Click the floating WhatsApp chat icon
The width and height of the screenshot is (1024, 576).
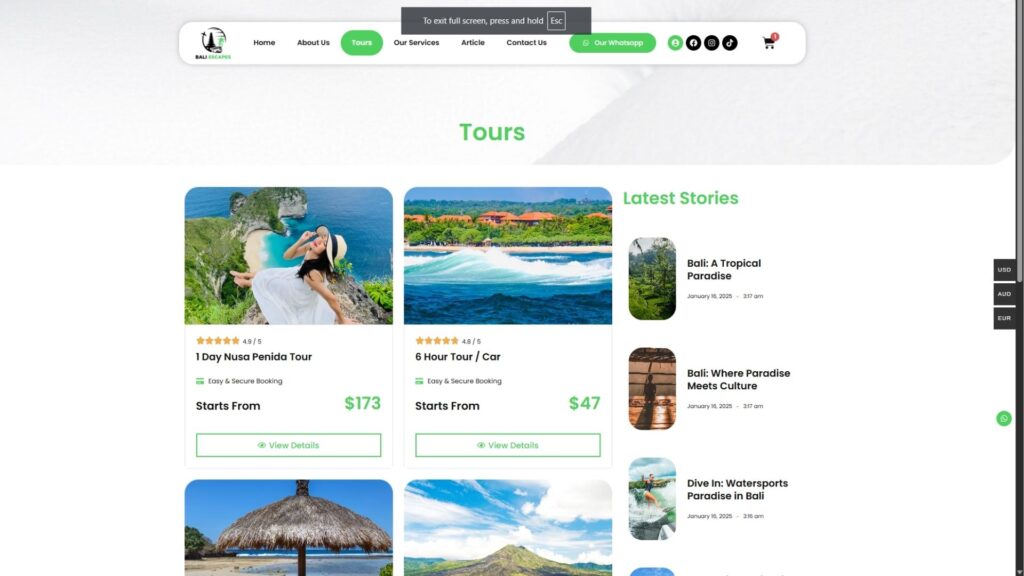pos(1004,419)
